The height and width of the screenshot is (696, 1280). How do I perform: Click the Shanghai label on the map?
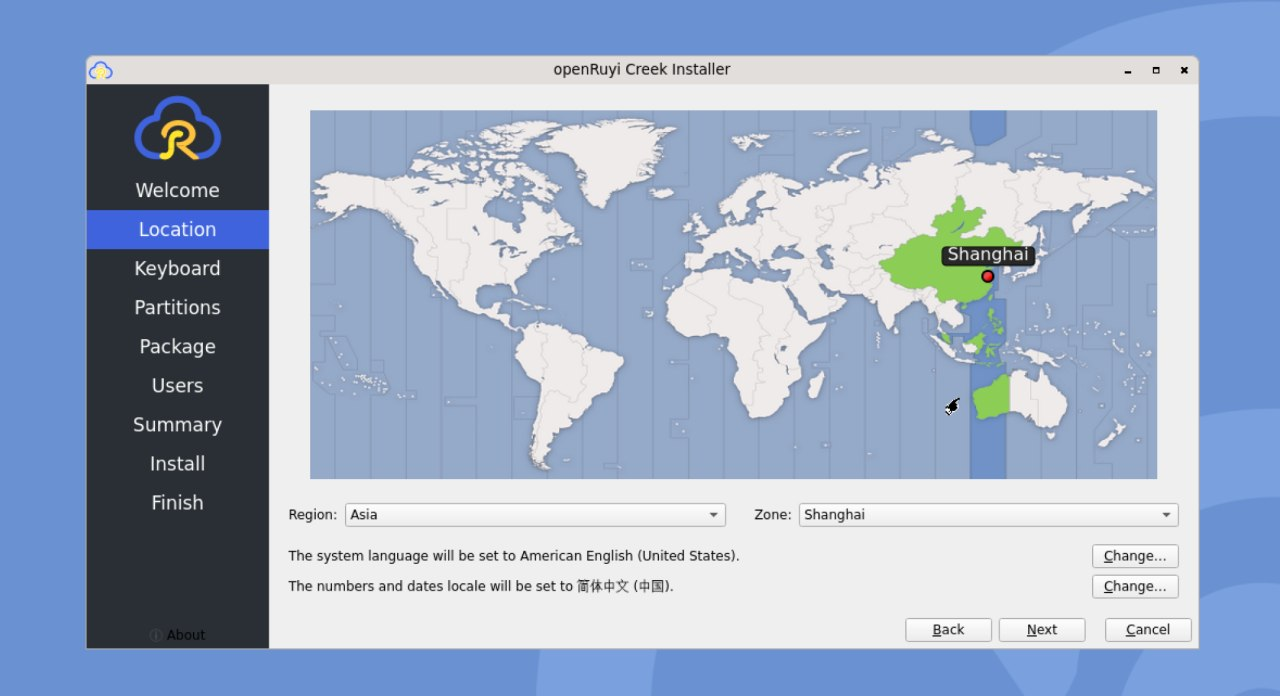987,254
